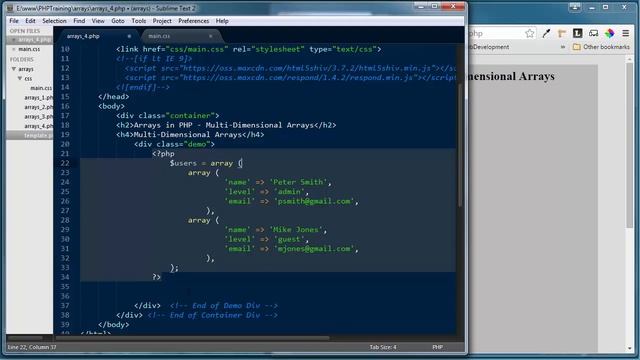Click the End of Container Div comment
640x360 pixels.
(213, 315)
